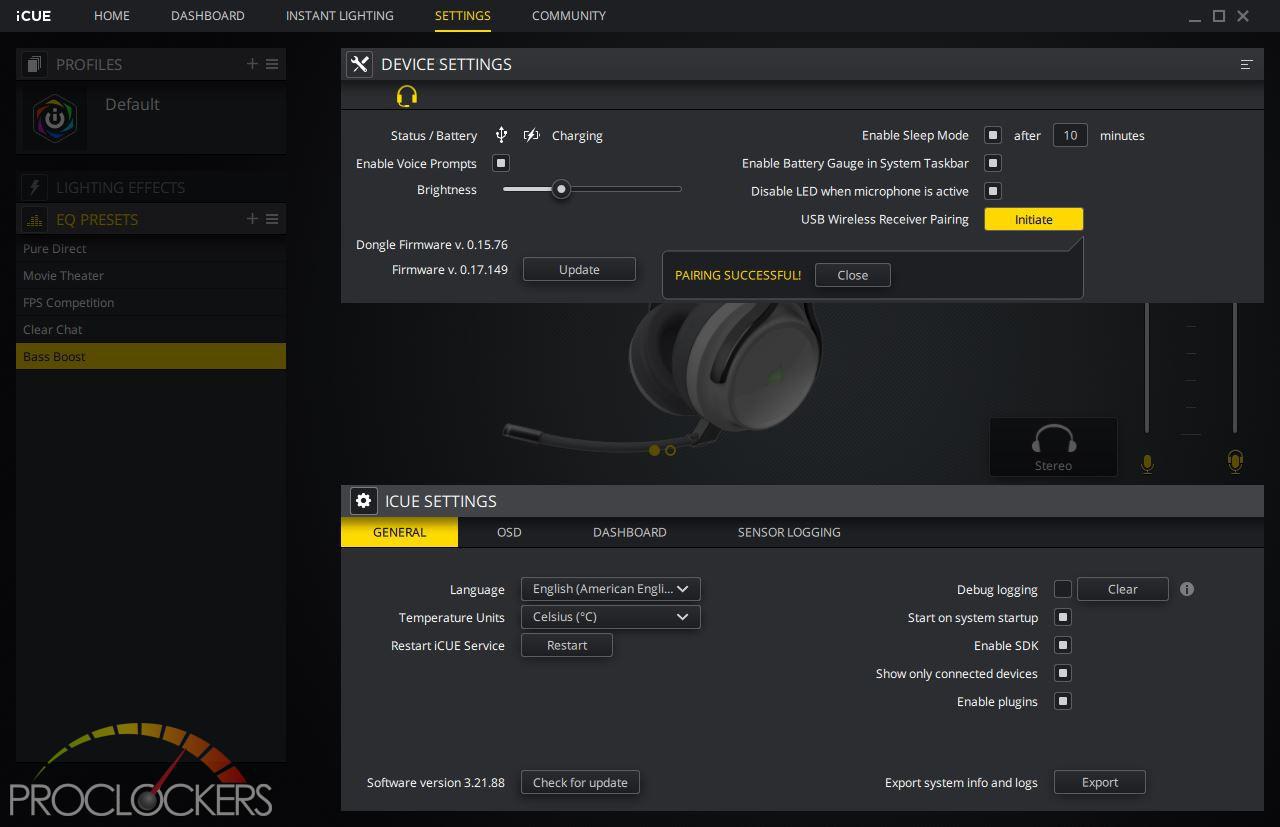The width and height of the screenshot is (1280, 827).
Task: Open the Device Settings panel menu icon
Action: [x=1246, y=64]
